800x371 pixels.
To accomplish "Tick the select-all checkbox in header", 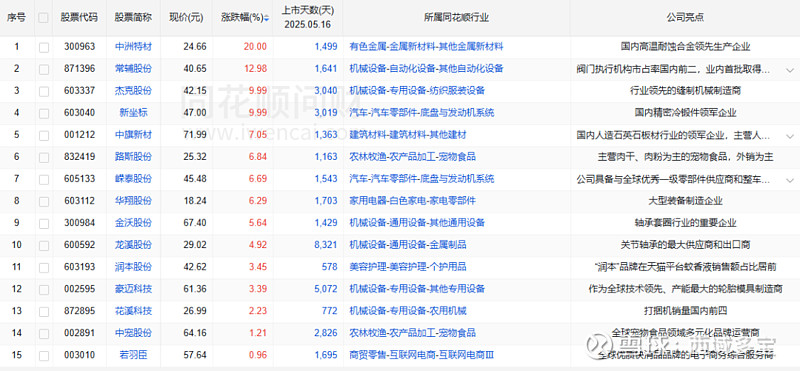I will (43, 18).
